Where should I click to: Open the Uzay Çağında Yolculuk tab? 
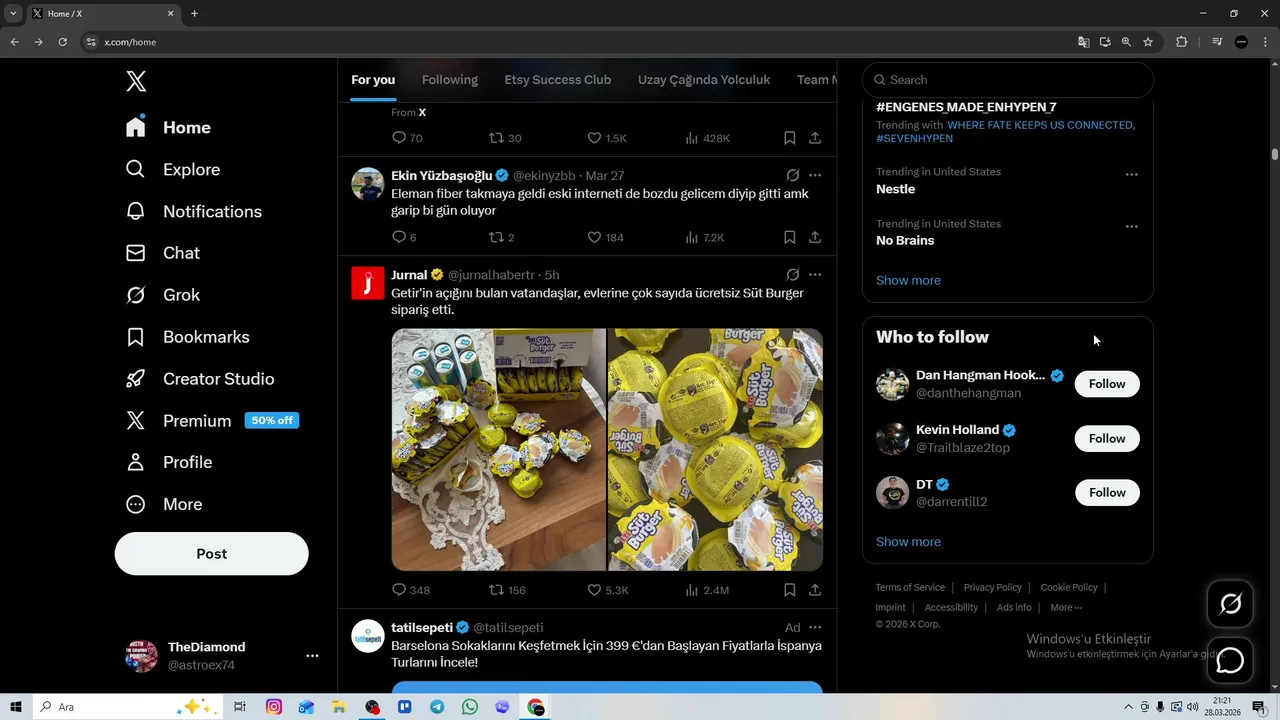(704, 80)
